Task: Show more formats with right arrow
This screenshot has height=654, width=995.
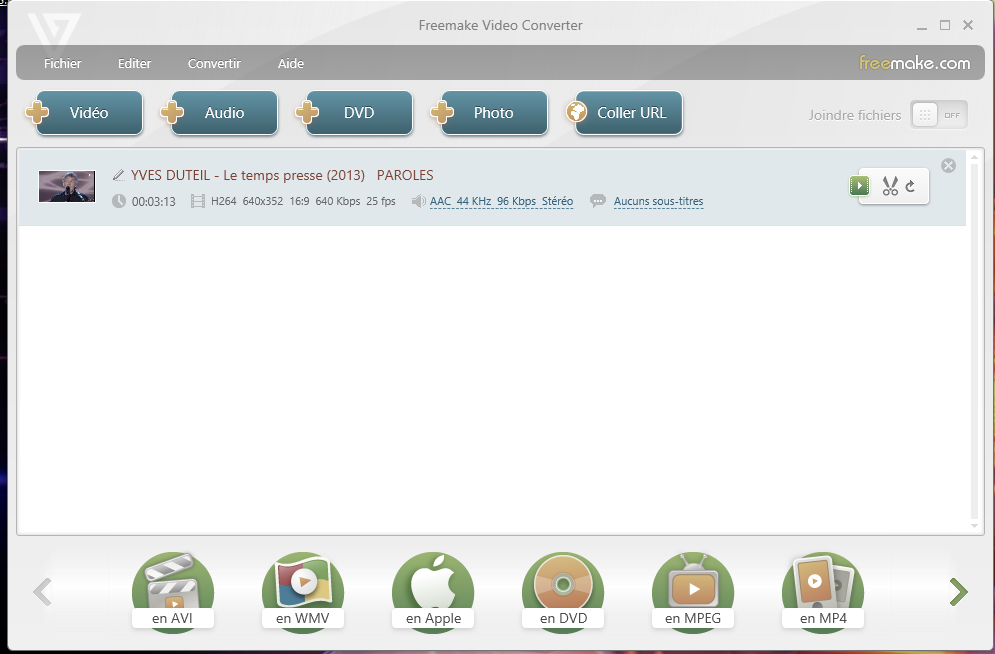Action: 959,592
